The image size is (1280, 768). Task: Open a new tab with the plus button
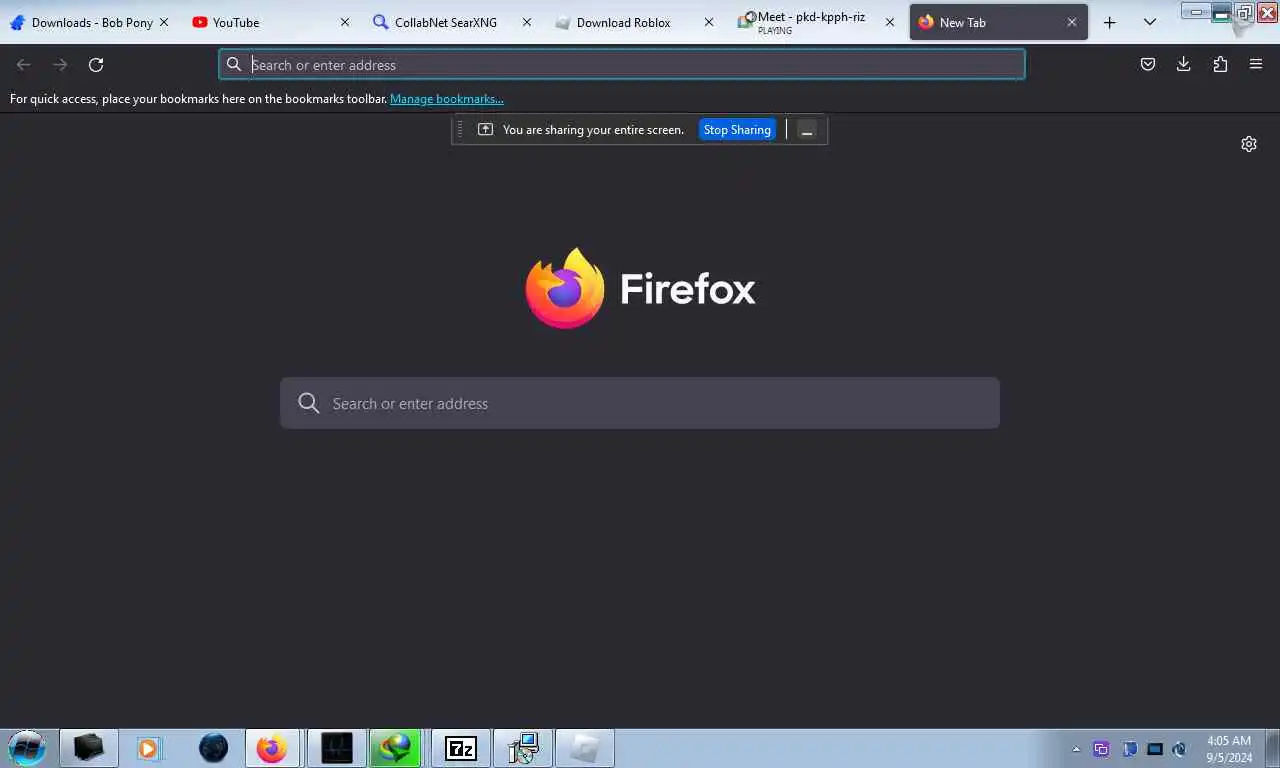pos(1109,22)
